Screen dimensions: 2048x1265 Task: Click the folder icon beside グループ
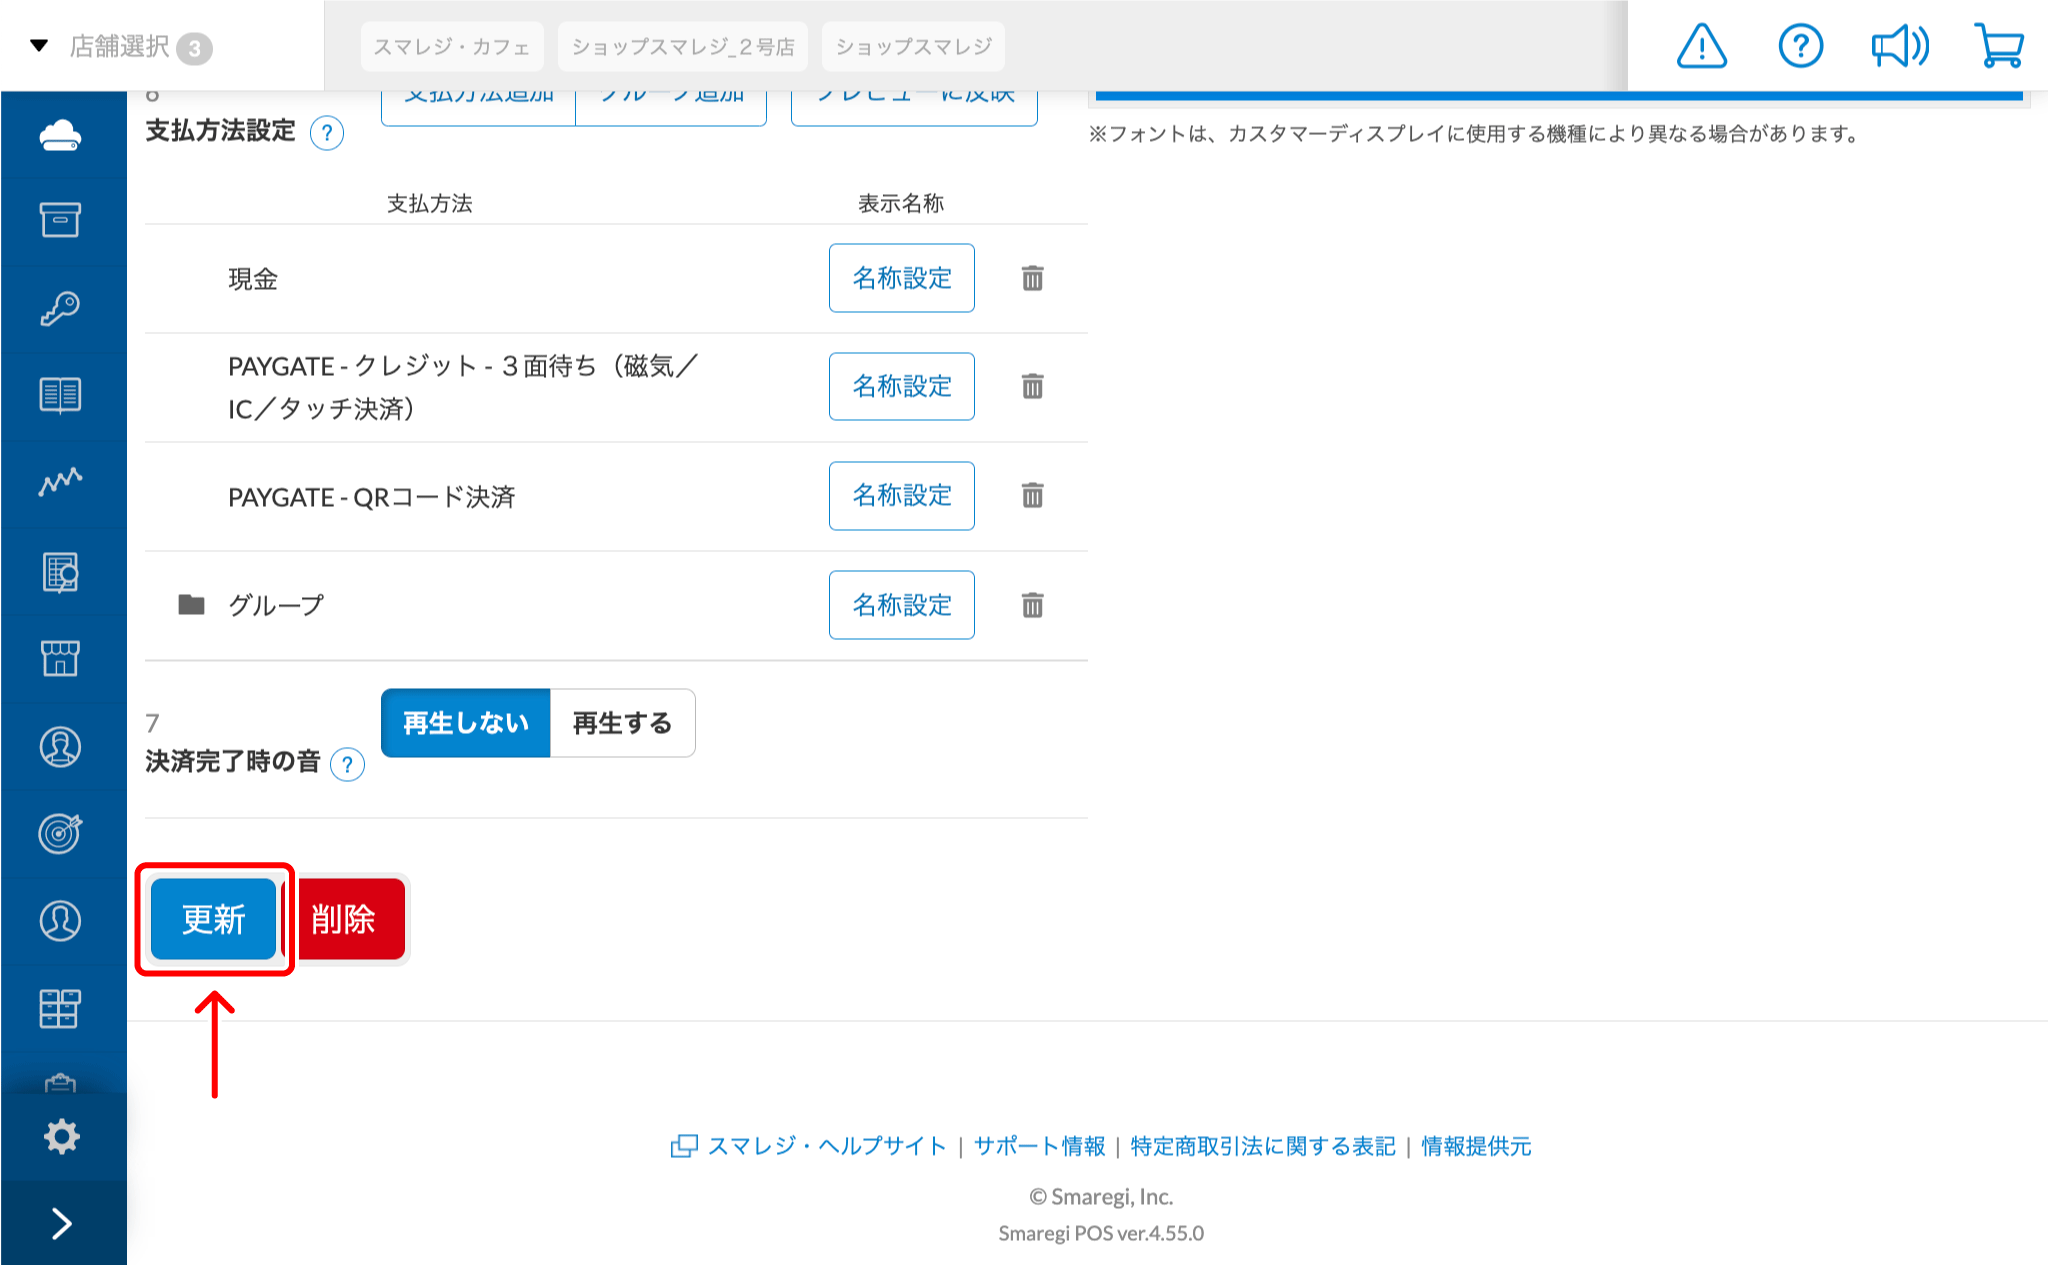pos(191,605)
